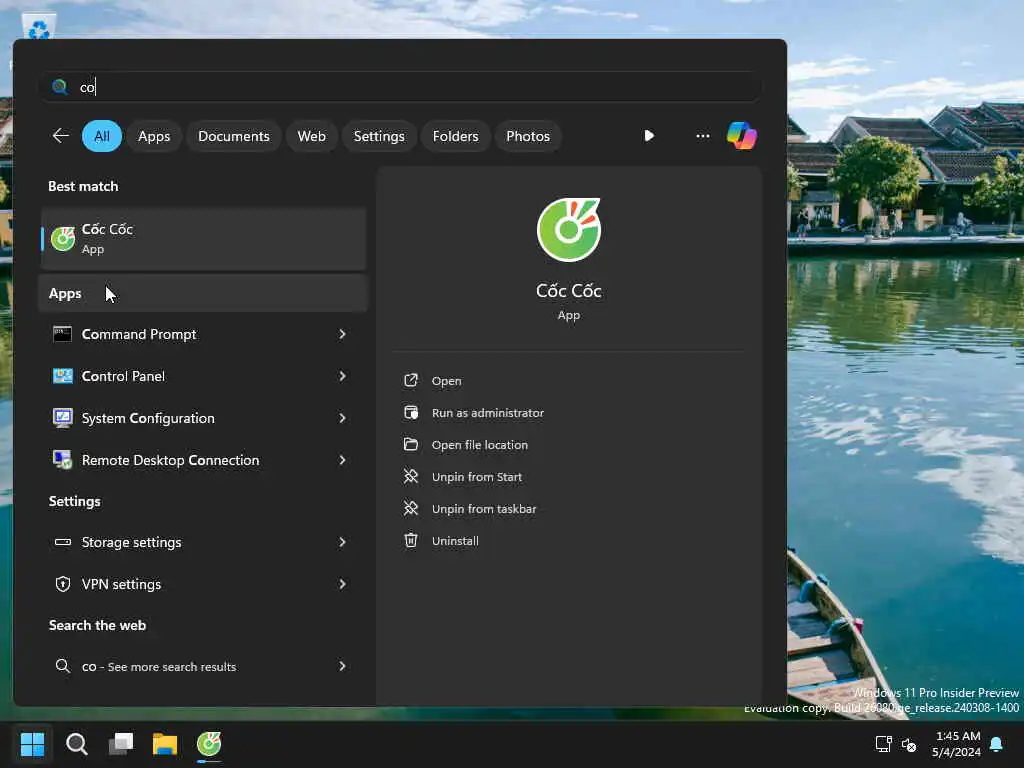Click the search magnifier icon in search box
Screen dimensions: 1024x768
(59, 87)
